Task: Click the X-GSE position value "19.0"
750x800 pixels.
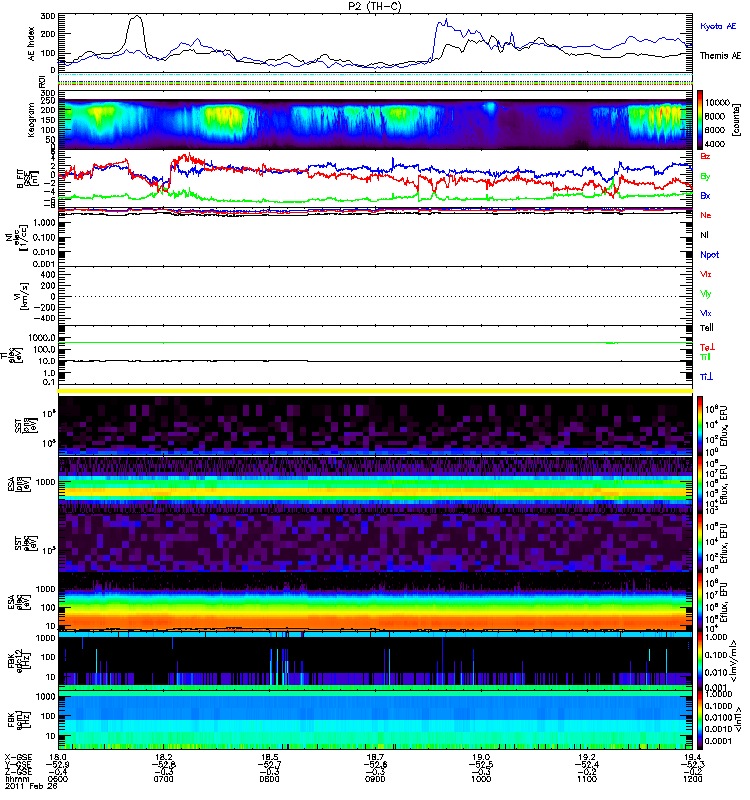Action: pos(481,757)
